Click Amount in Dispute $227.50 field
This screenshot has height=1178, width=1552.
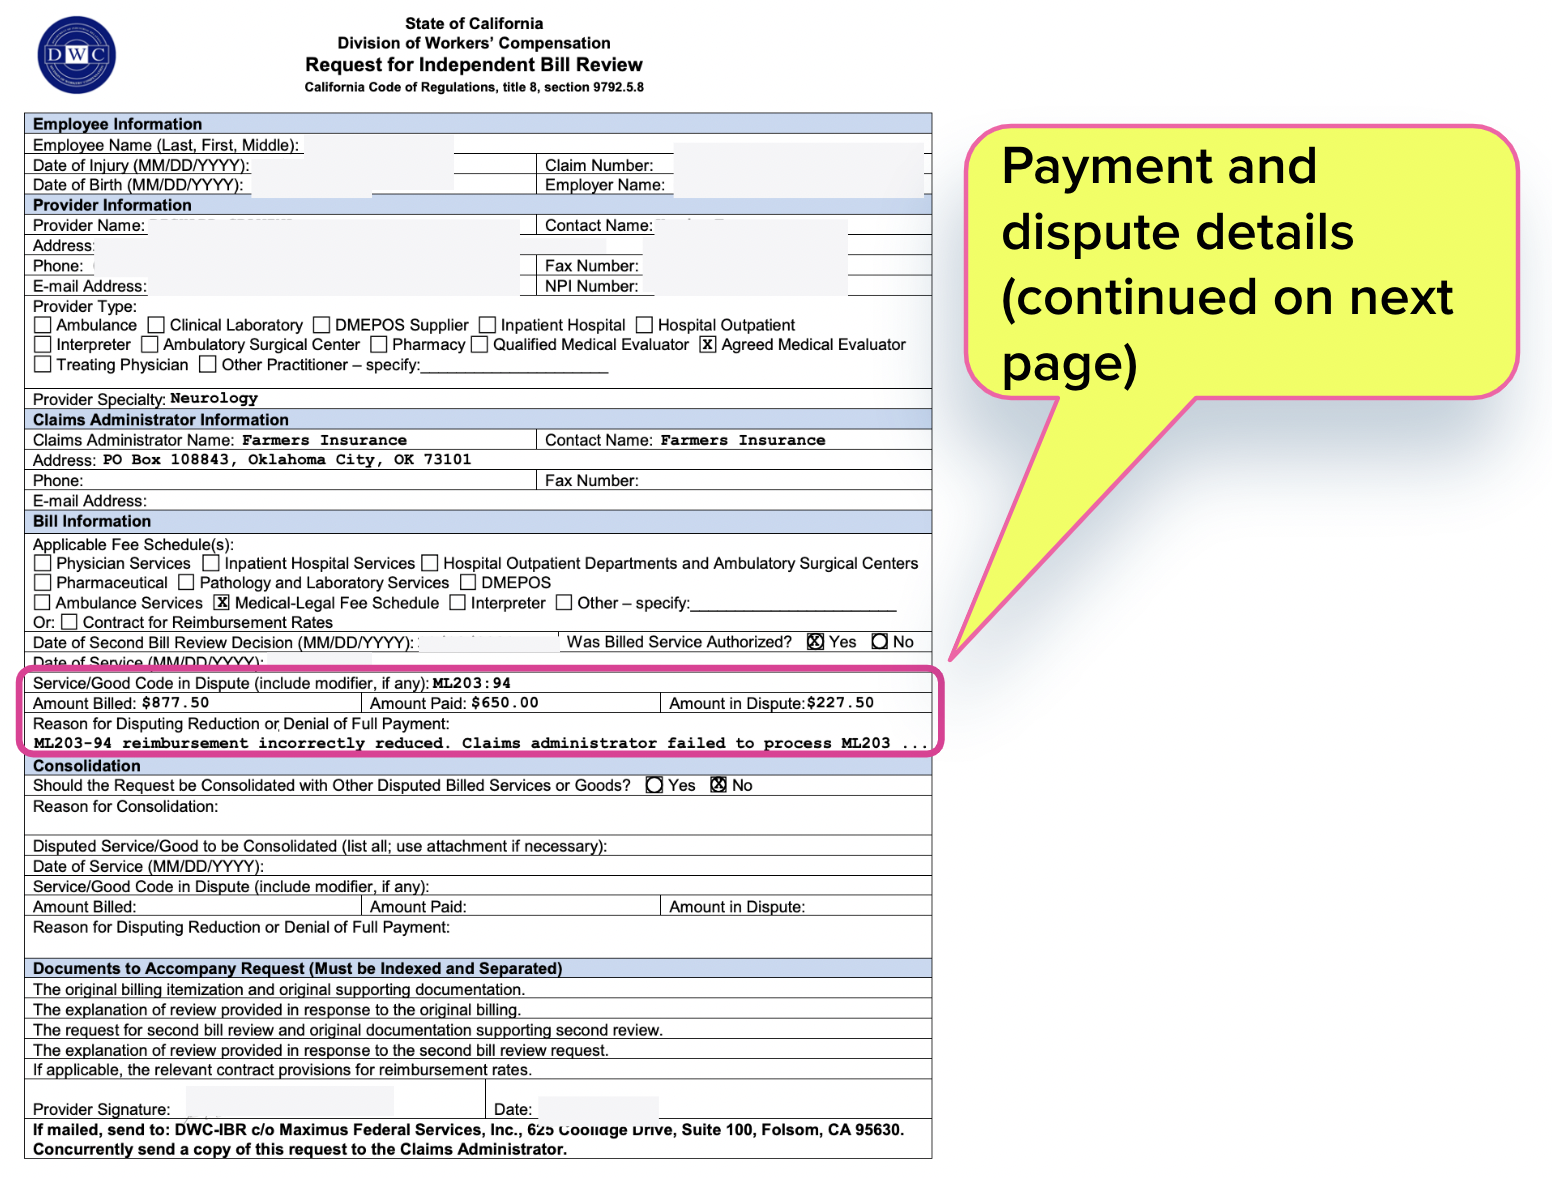(x=796, y=703)
